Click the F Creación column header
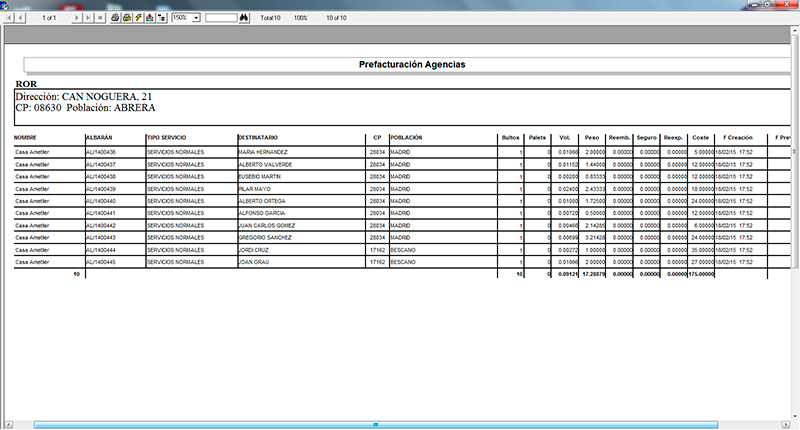 (x=738, y=138)
